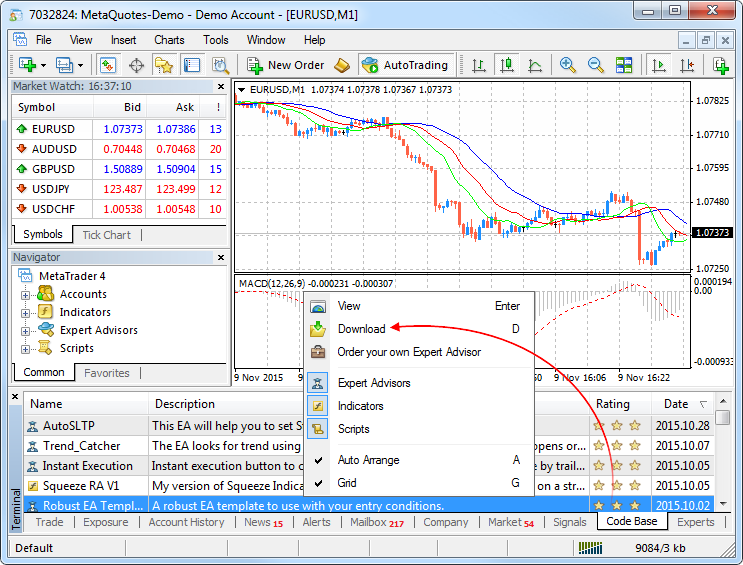Screen dimensions: 743x565
Task: Click the MetaEditor book icon beside New Order
Action: 342,65
